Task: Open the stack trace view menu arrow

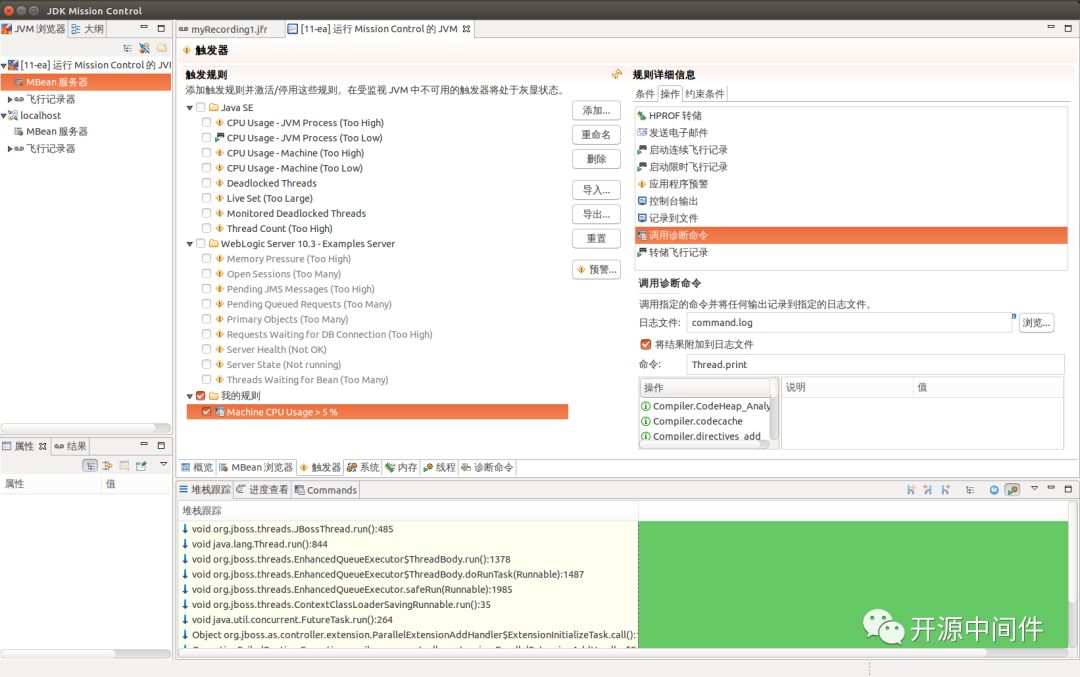Action: point(1034,488)
